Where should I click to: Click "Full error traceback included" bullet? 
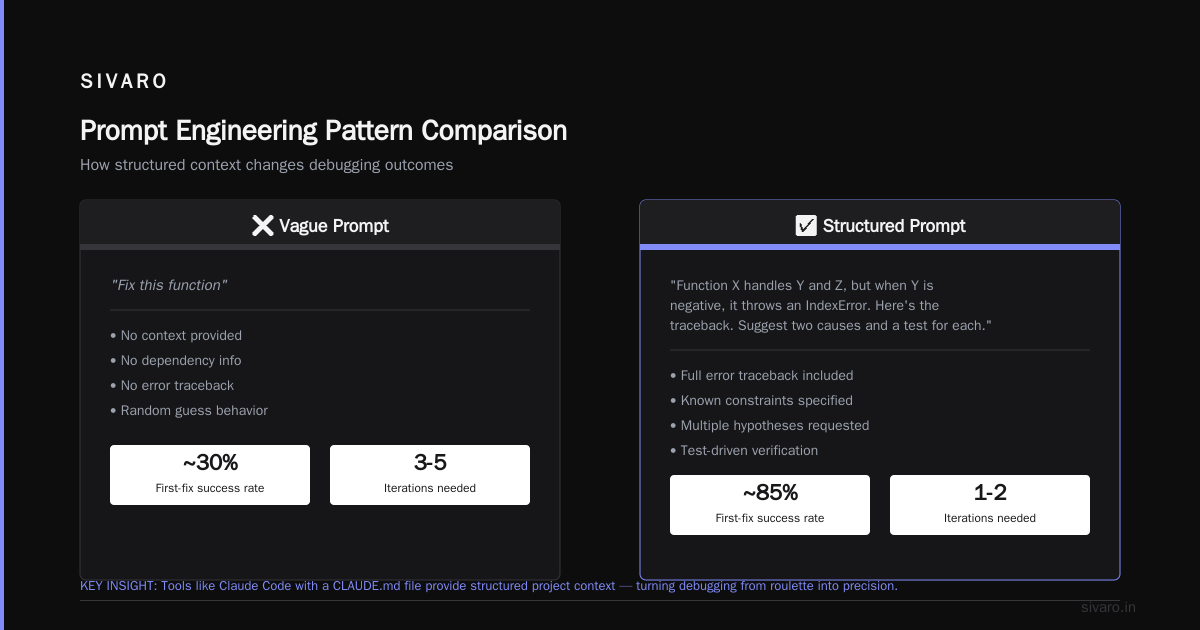click(762, 375)
